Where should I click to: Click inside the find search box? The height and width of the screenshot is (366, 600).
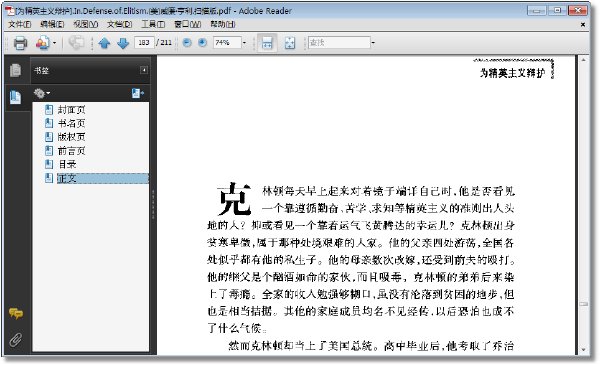[339, 42]
